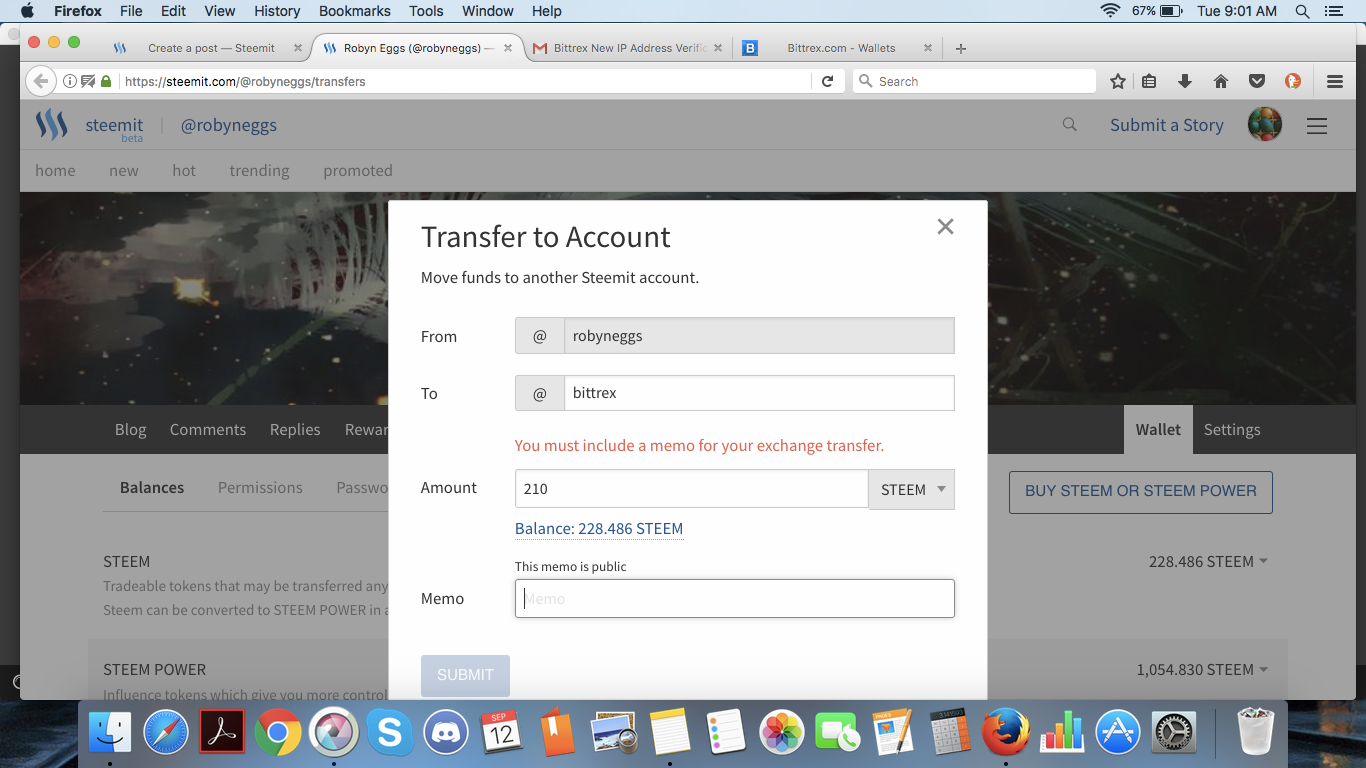Click the Submit a Story link
The image size is (1366, 768).
pos(1166,124)
